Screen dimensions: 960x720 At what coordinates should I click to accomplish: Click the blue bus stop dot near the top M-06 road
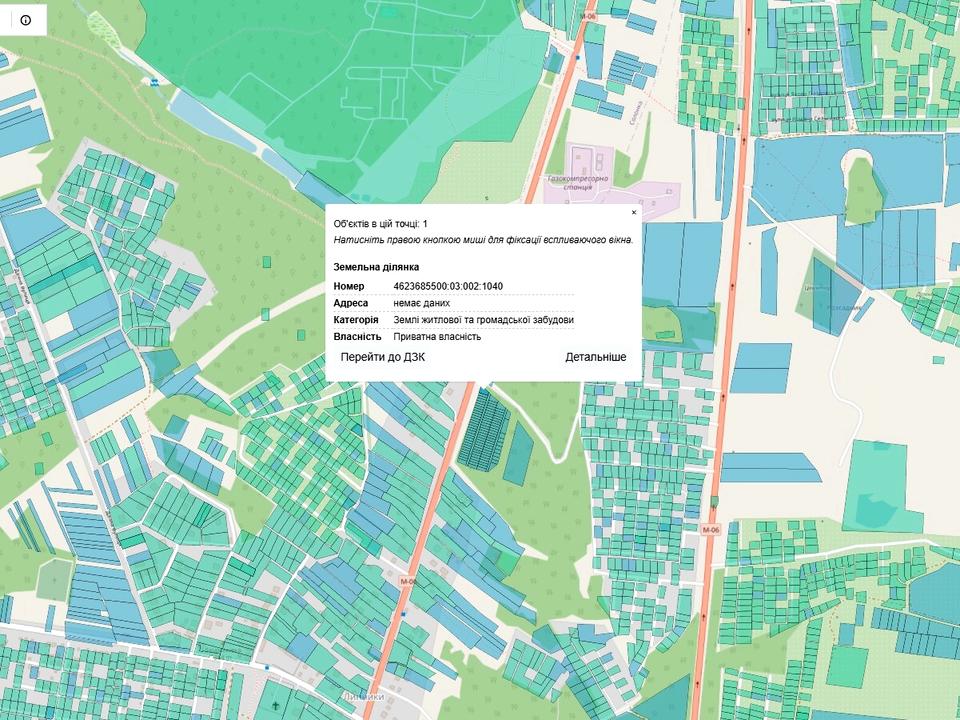576,57
